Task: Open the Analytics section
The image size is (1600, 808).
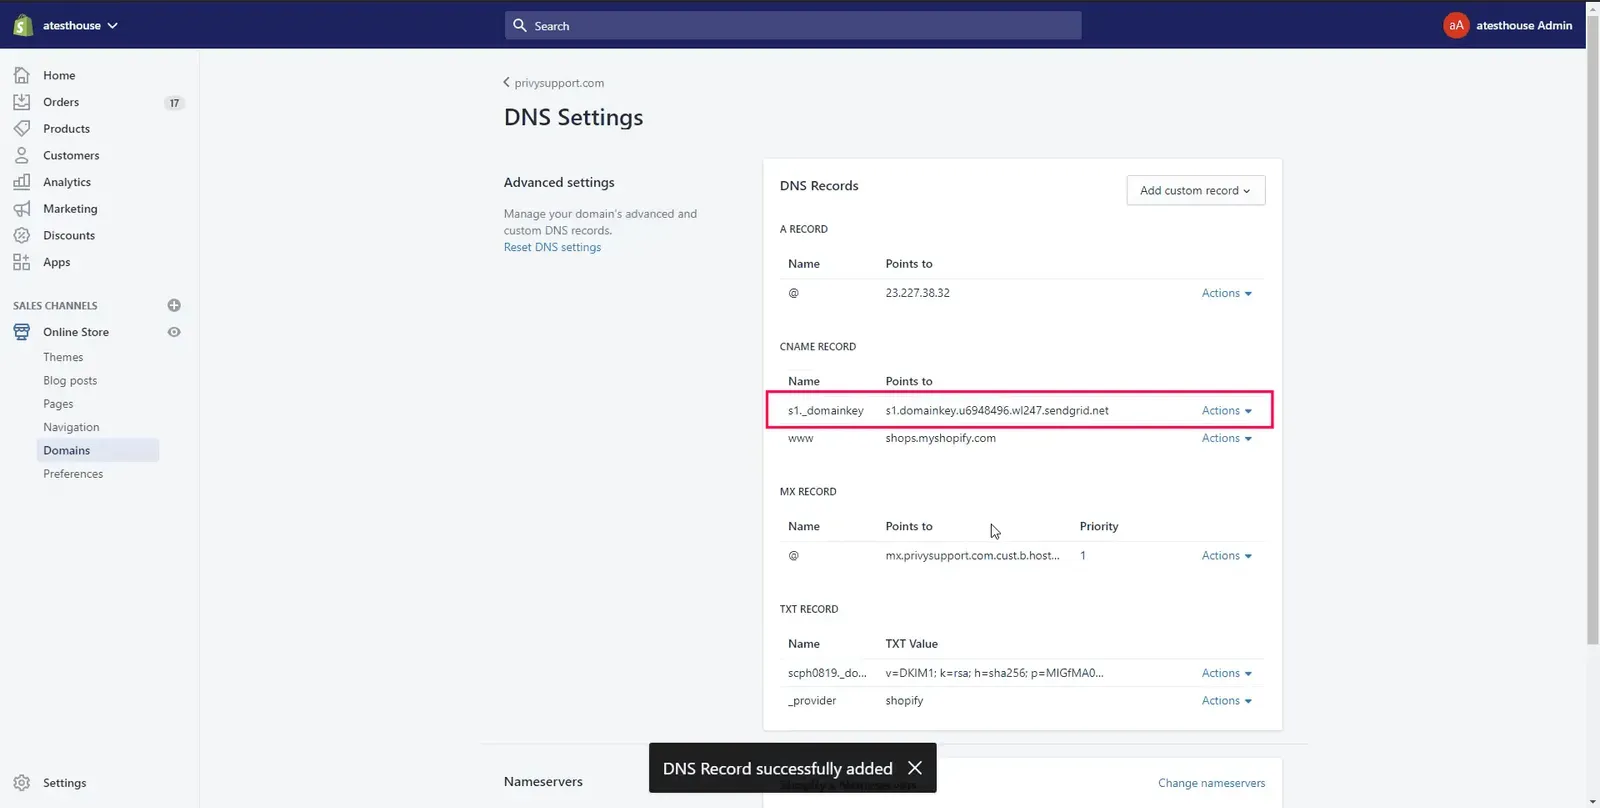Action: 67,182
